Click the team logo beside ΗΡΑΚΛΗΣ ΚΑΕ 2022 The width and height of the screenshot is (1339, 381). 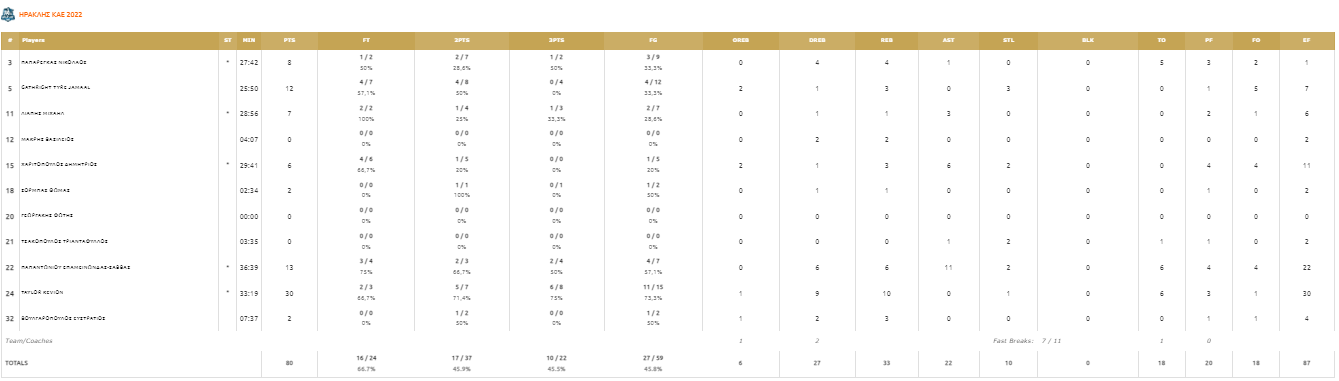(9, 16)
